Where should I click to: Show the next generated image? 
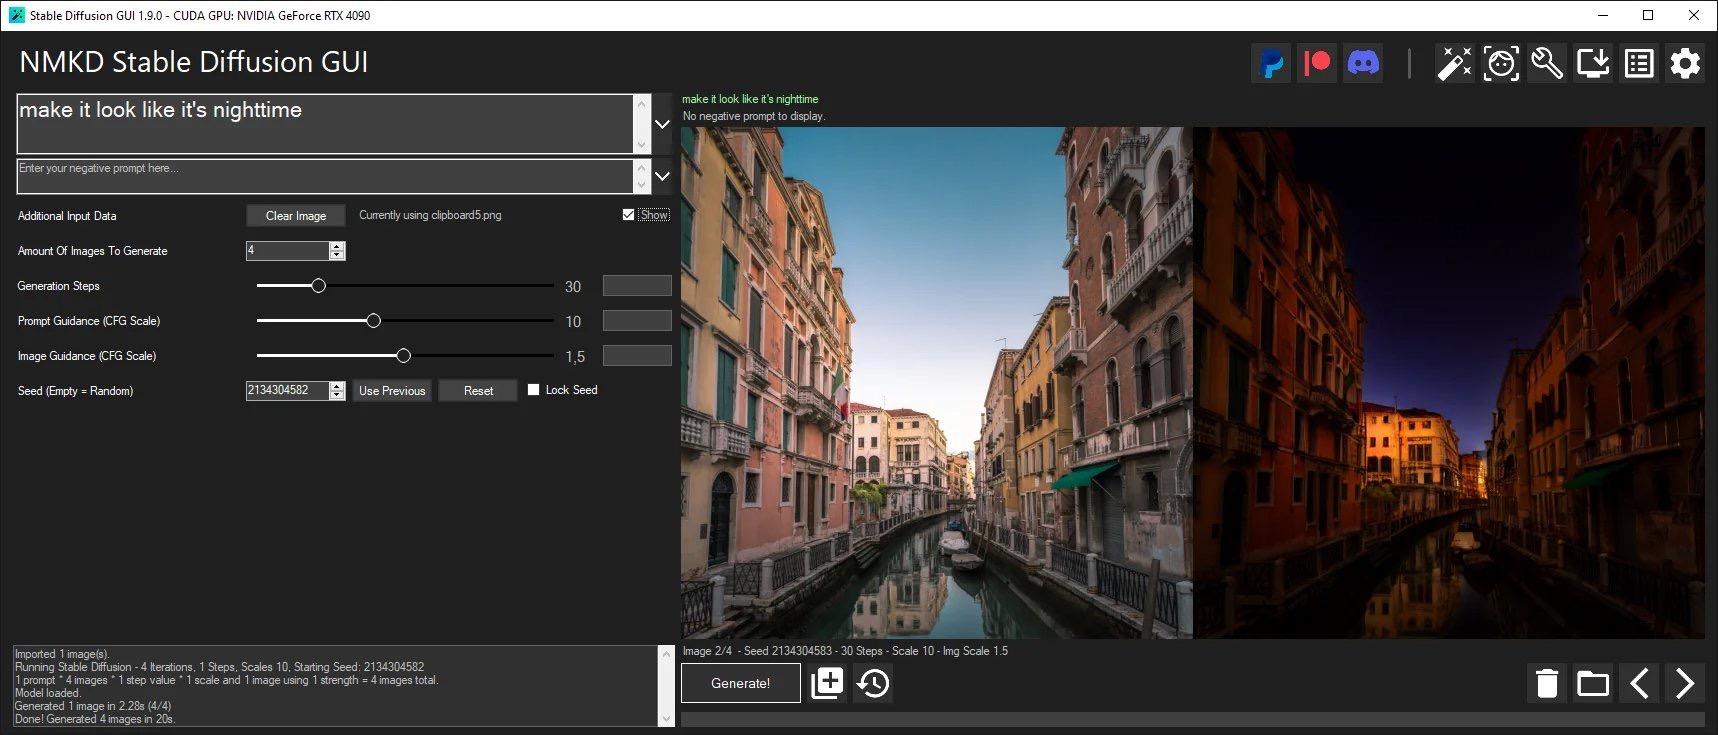click(1685, 683)
